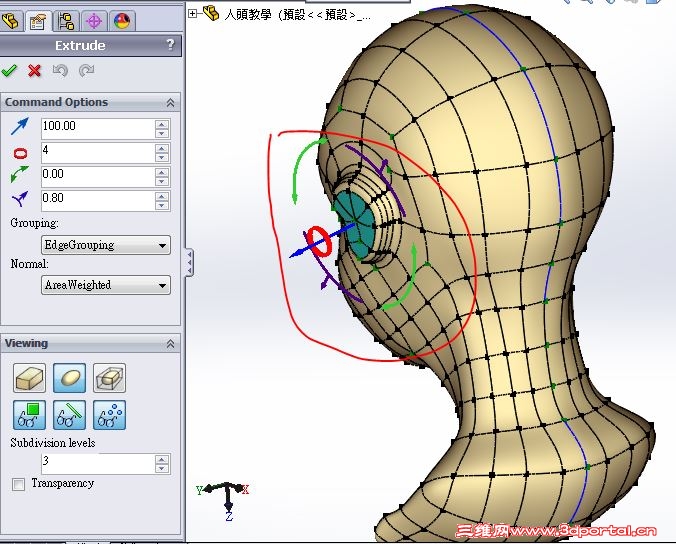
Task: Select the cage with box view mode
Action: (x=110, y=378)
